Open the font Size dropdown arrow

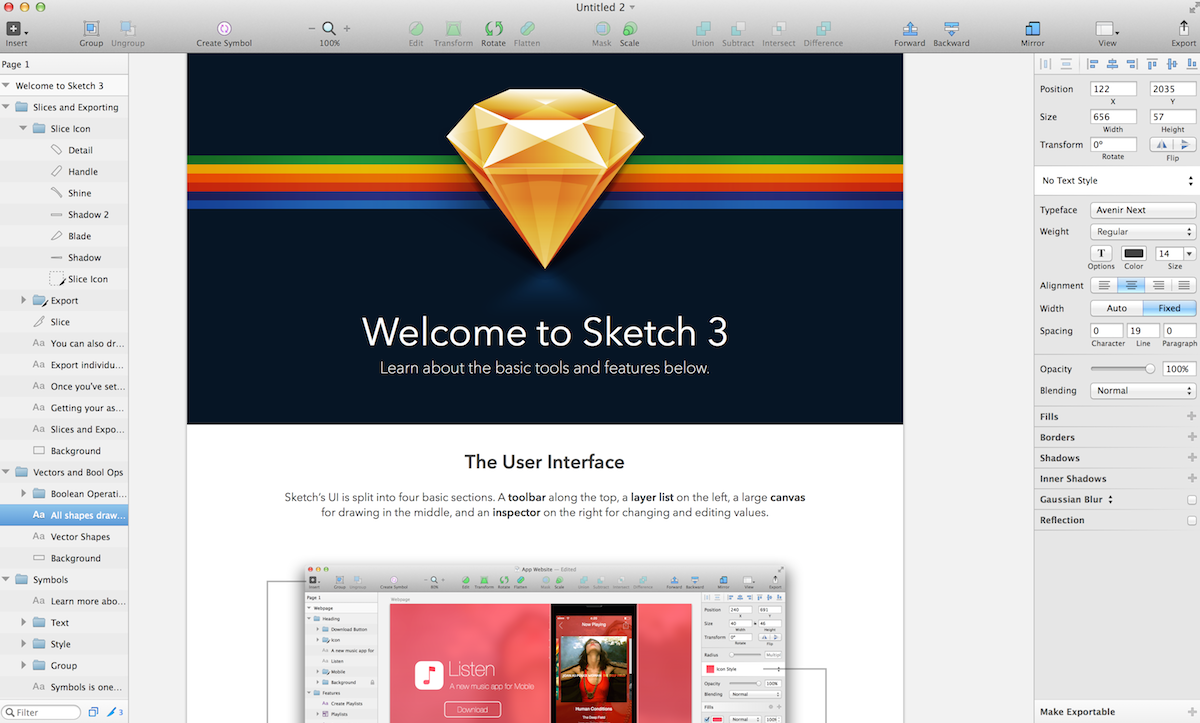(1189, 254)
